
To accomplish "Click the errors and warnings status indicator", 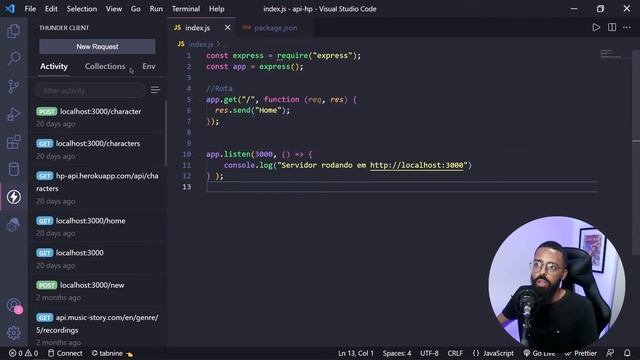I will pyautogui.click(x=23, y=353).
